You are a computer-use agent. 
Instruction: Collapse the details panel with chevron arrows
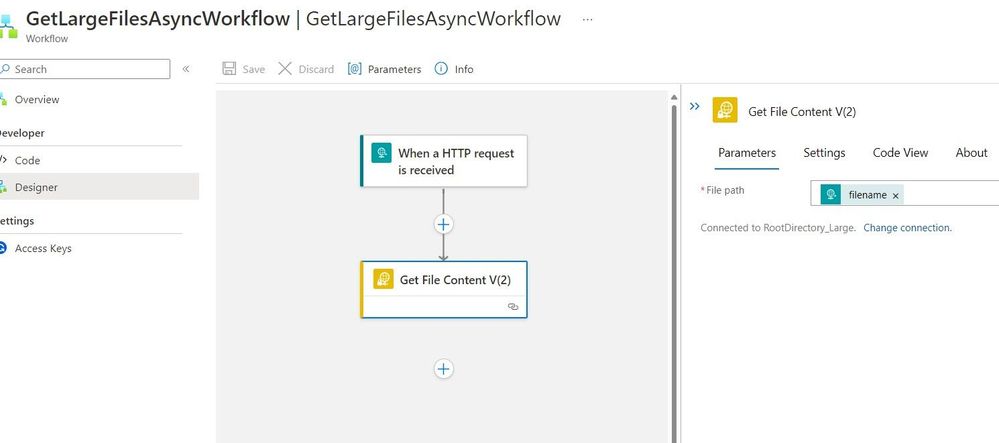point(695,106)
